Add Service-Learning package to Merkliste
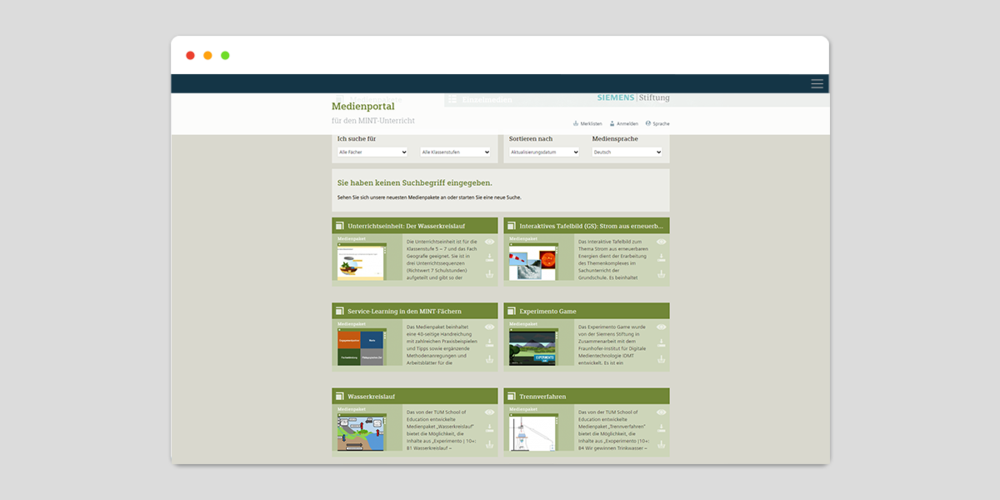 click(x=490, y=359)
